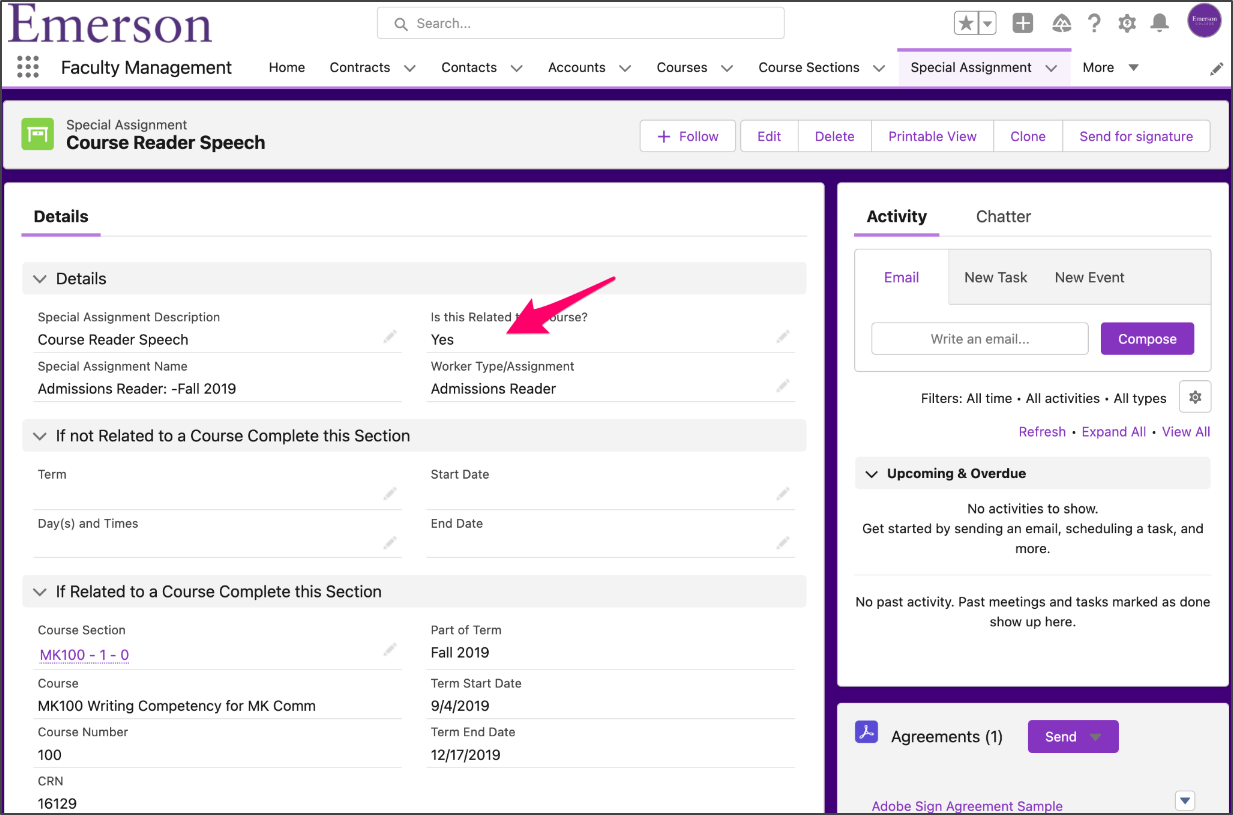The height and width of the screenshot is (815, 1233).
Task: Click the Delete button
Action: pyautogui.click(x=835, y=136)
